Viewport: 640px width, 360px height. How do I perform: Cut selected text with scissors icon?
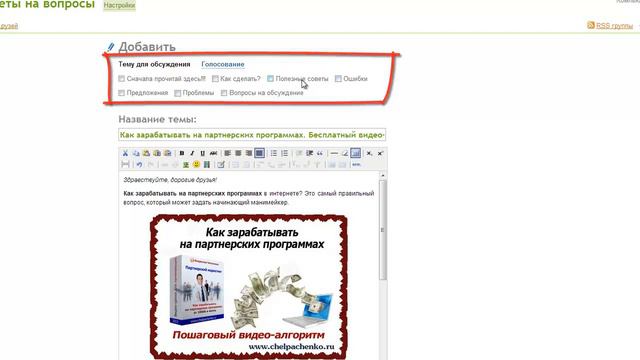125,153
